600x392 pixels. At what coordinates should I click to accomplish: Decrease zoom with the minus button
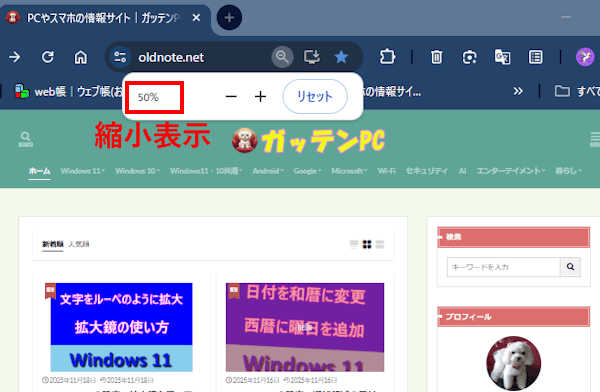[231, 96]
